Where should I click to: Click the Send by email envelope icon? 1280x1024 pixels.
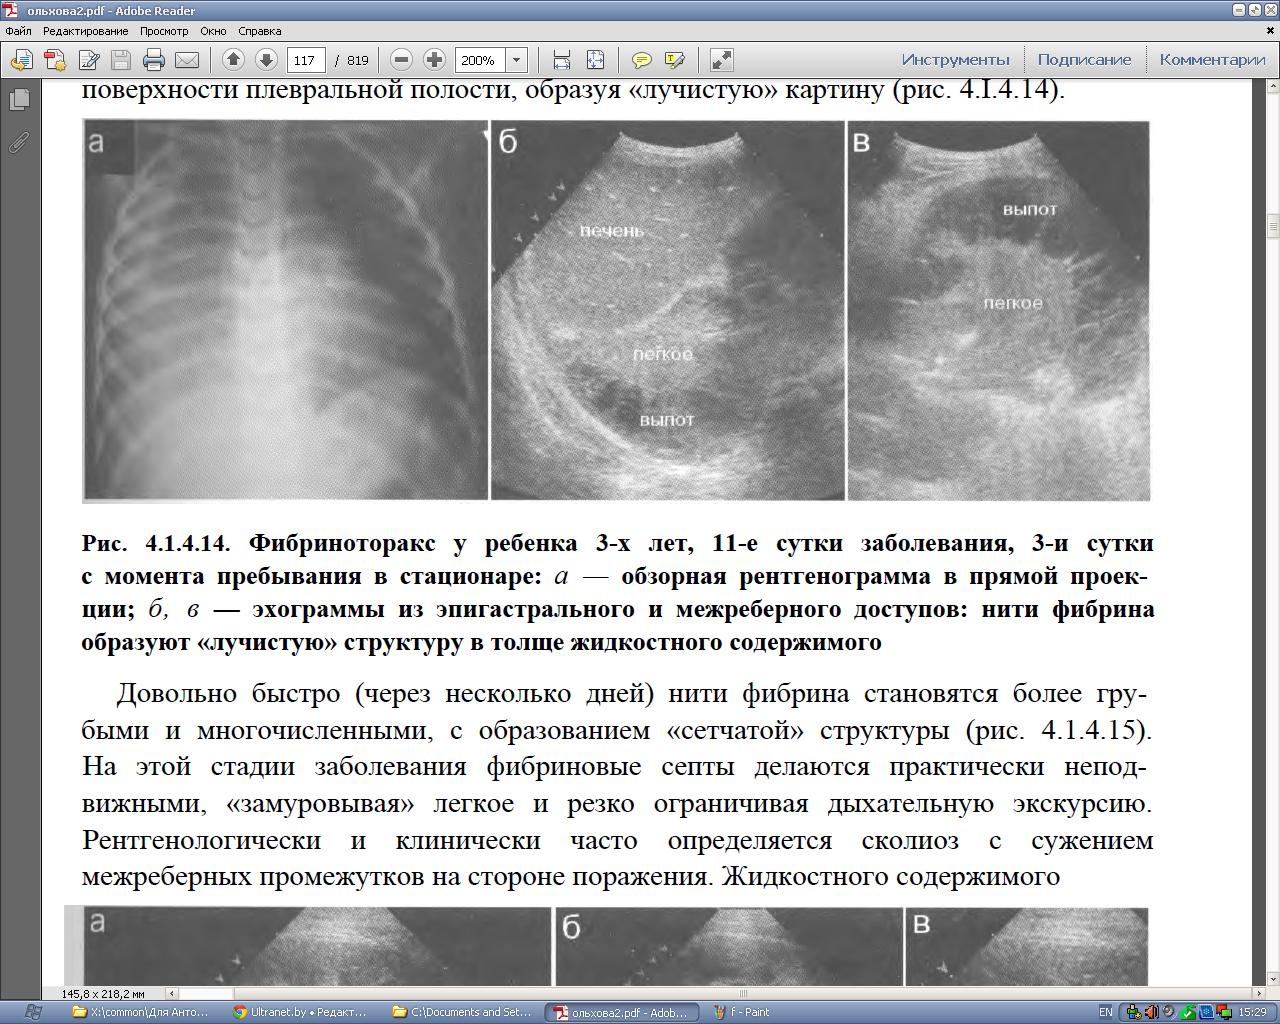[x=187, y=60]
